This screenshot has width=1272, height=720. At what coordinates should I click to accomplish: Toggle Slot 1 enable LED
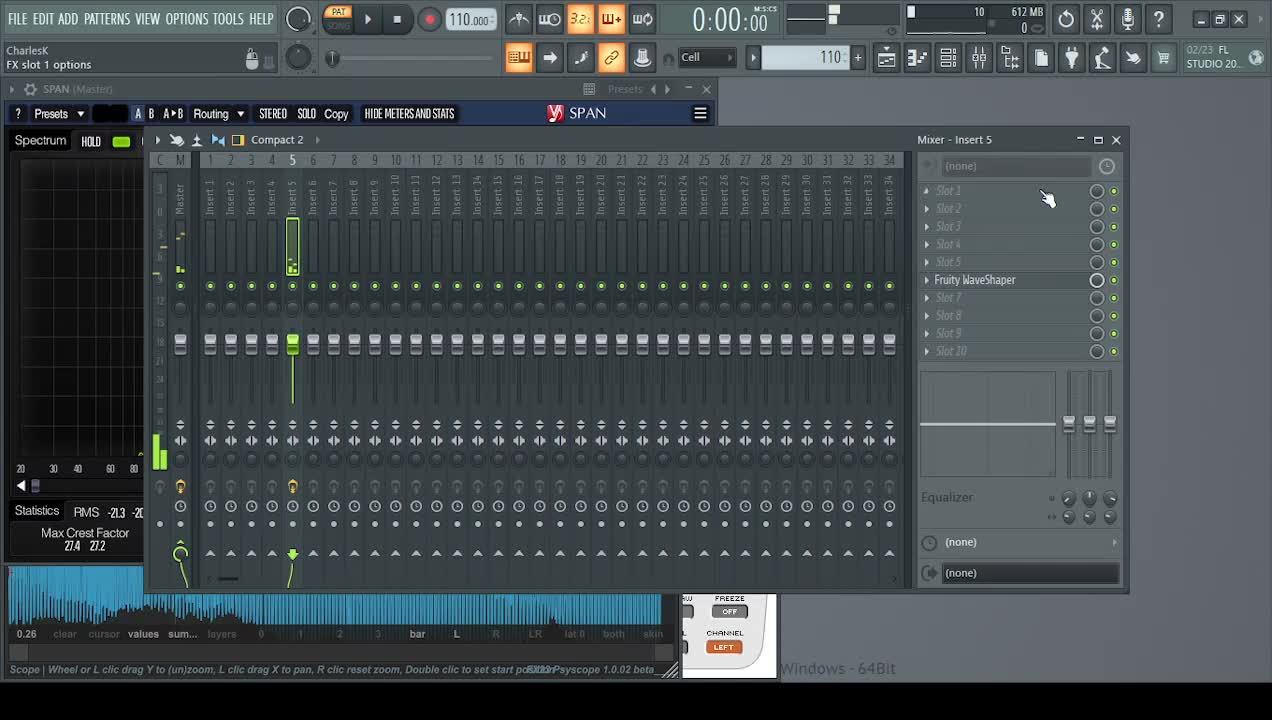point(1114,191)
